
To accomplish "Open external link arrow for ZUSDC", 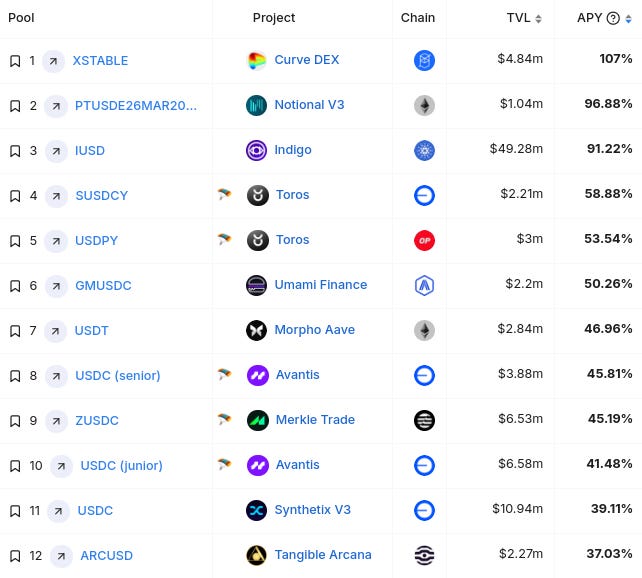I will pyautogui.click(x=56, y=422).
